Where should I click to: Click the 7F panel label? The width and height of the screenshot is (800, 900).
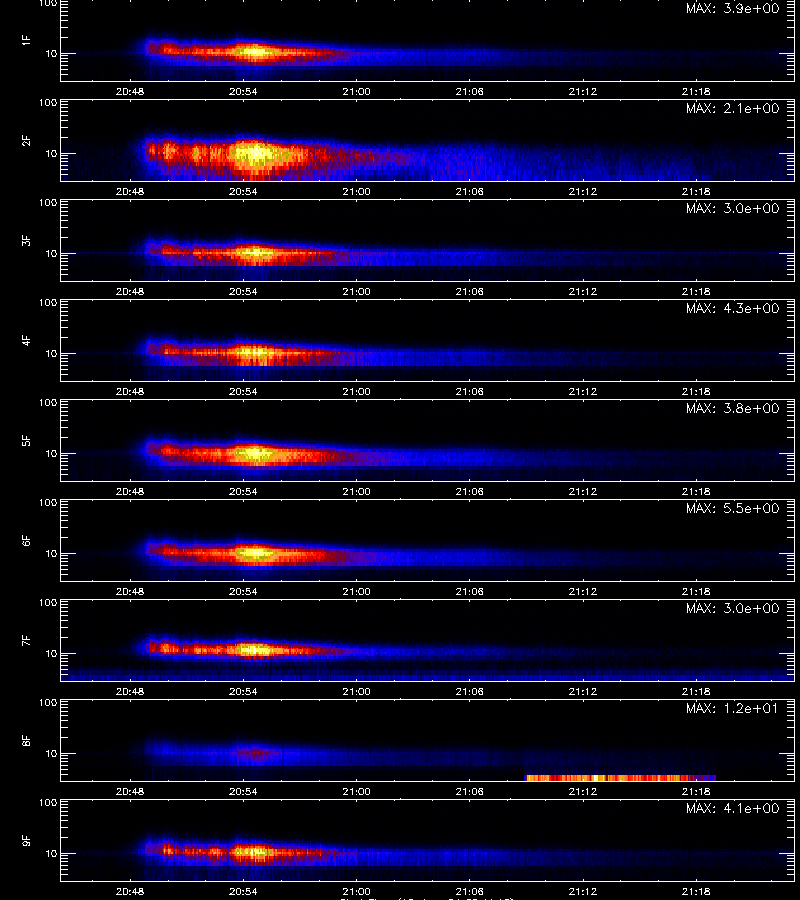click(26, 641)
